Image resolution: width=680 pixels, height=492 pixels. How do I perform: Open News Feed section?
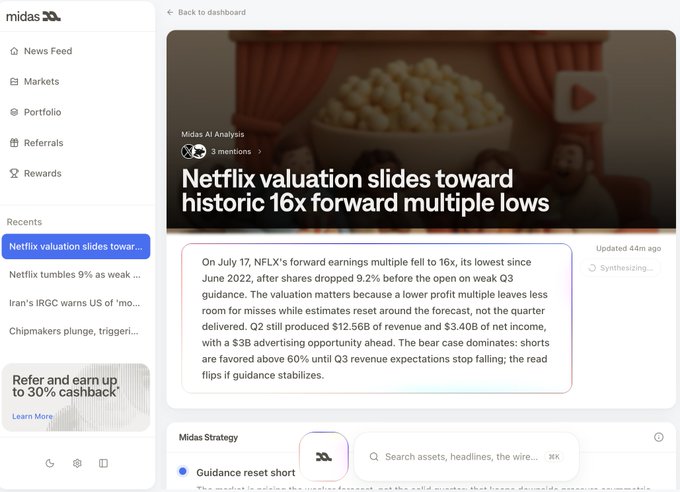click(x=48, y=51)
